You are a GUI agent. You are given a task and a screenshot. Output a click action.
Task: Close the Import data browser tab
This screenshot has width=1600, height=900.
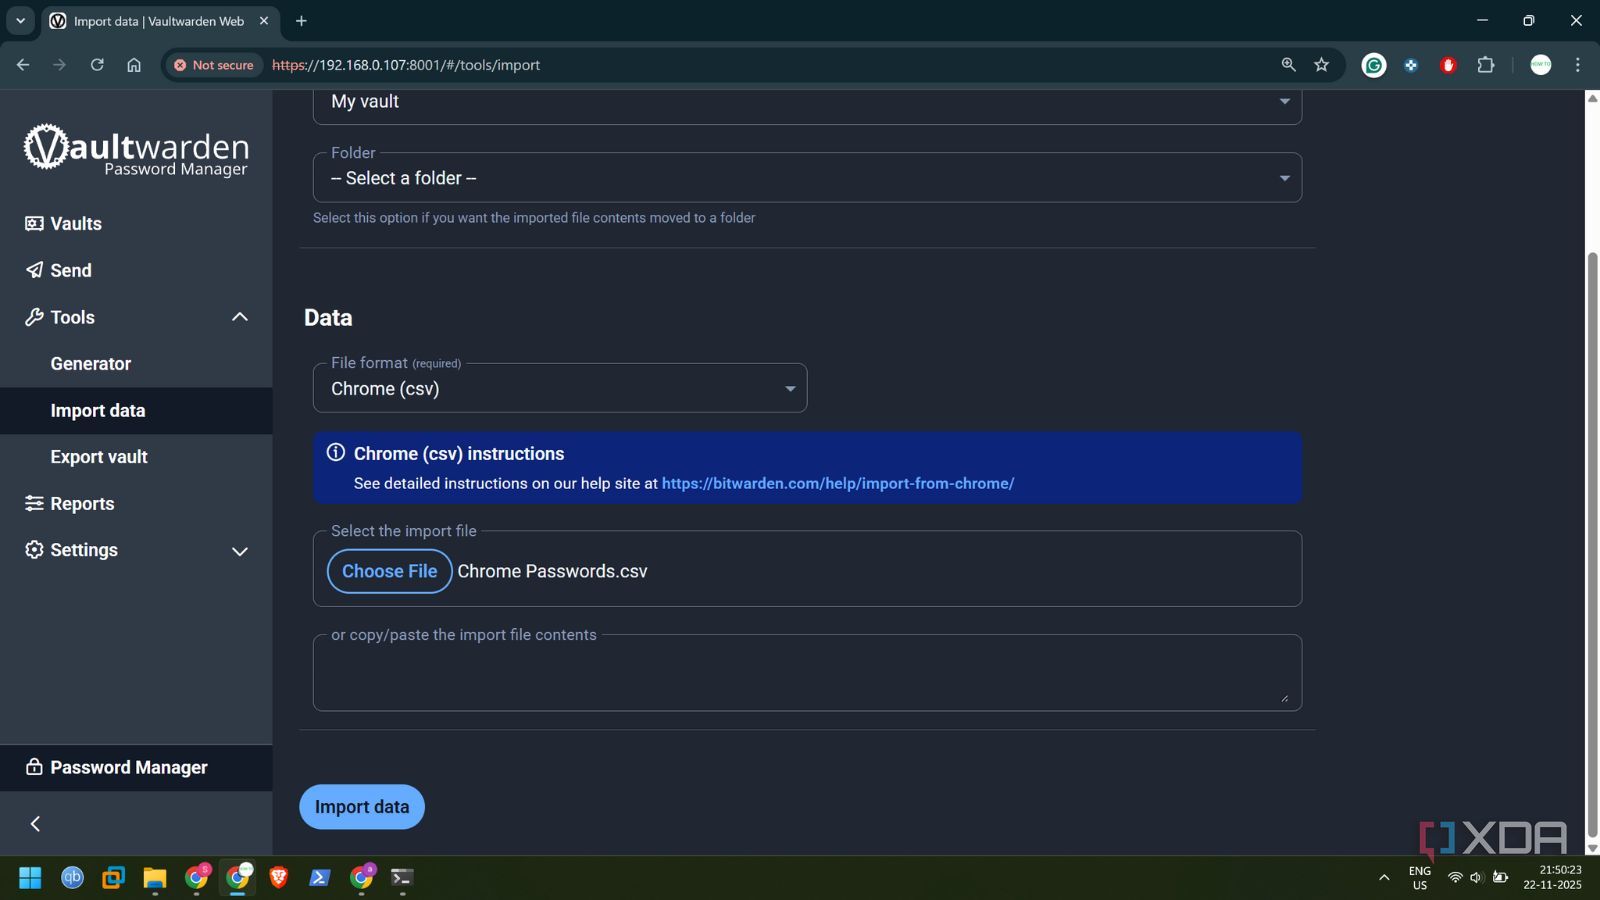click(x=264, y=21)
